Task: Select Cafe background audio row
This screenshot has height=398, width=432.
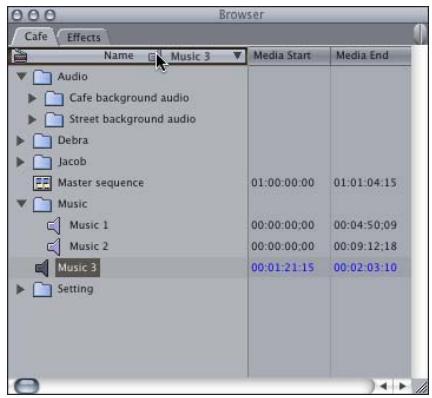Action: [x=129, y=98]
